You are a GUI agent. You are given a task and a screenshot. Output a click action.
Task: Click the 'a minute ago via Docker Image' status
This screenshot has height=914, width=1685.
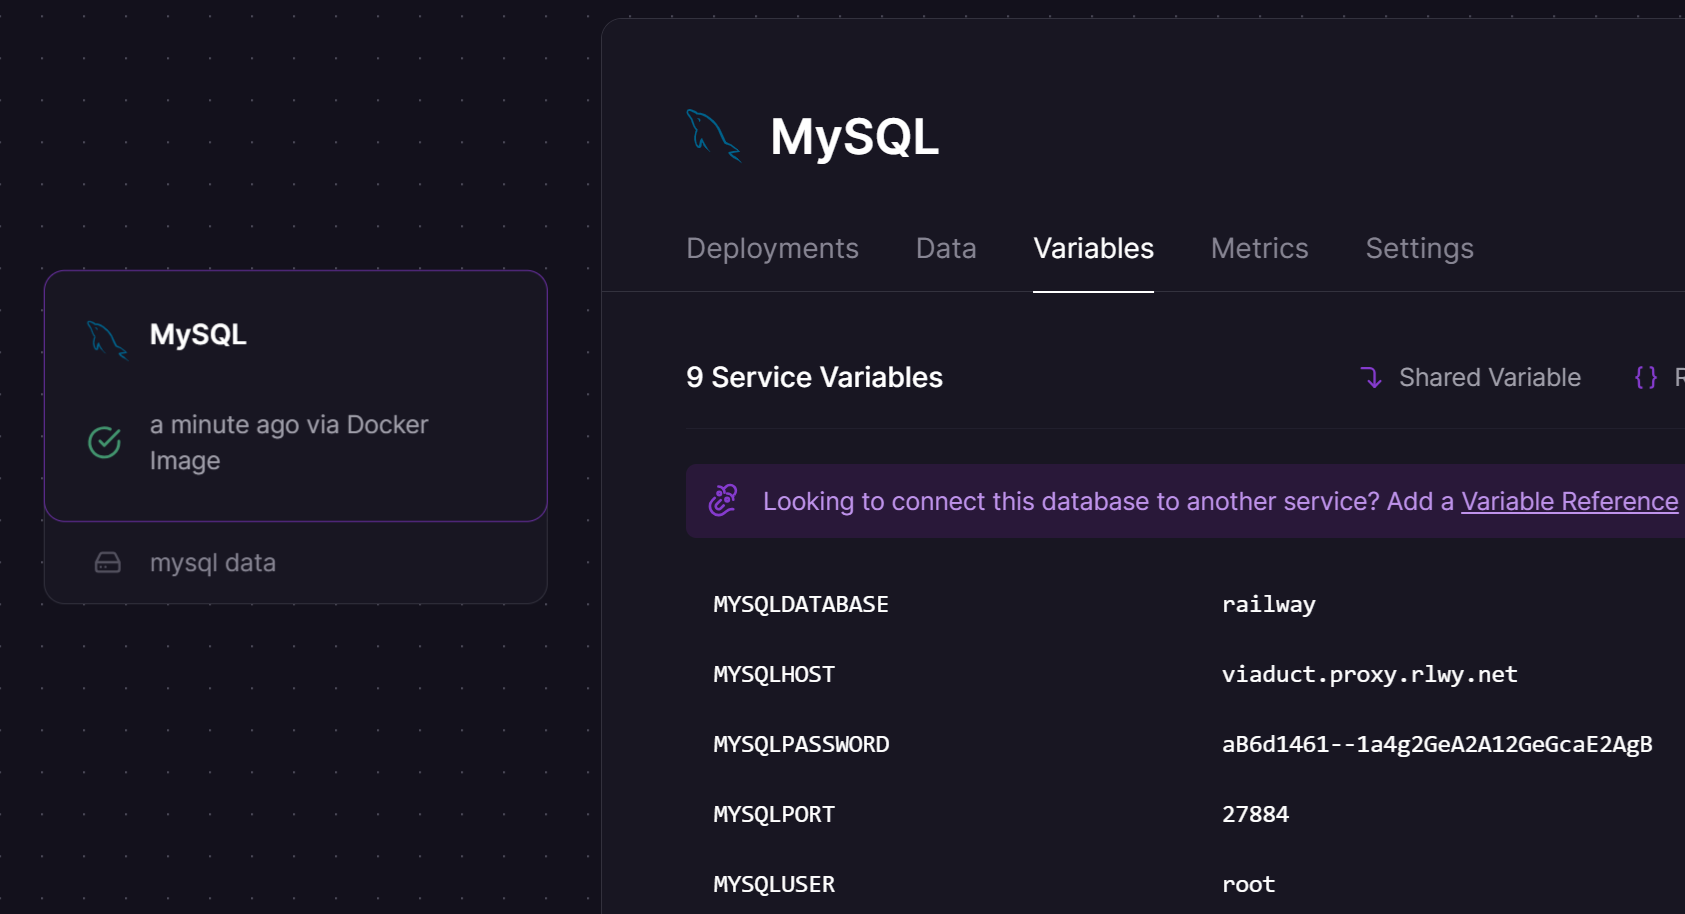289,442
